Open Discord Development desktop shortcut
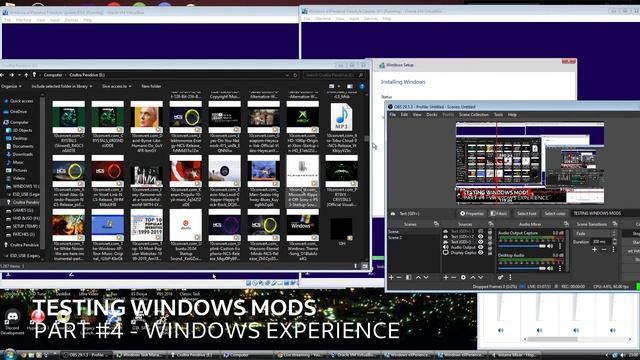Viewport: 640px width, 360px height. (x=12, y=321)
